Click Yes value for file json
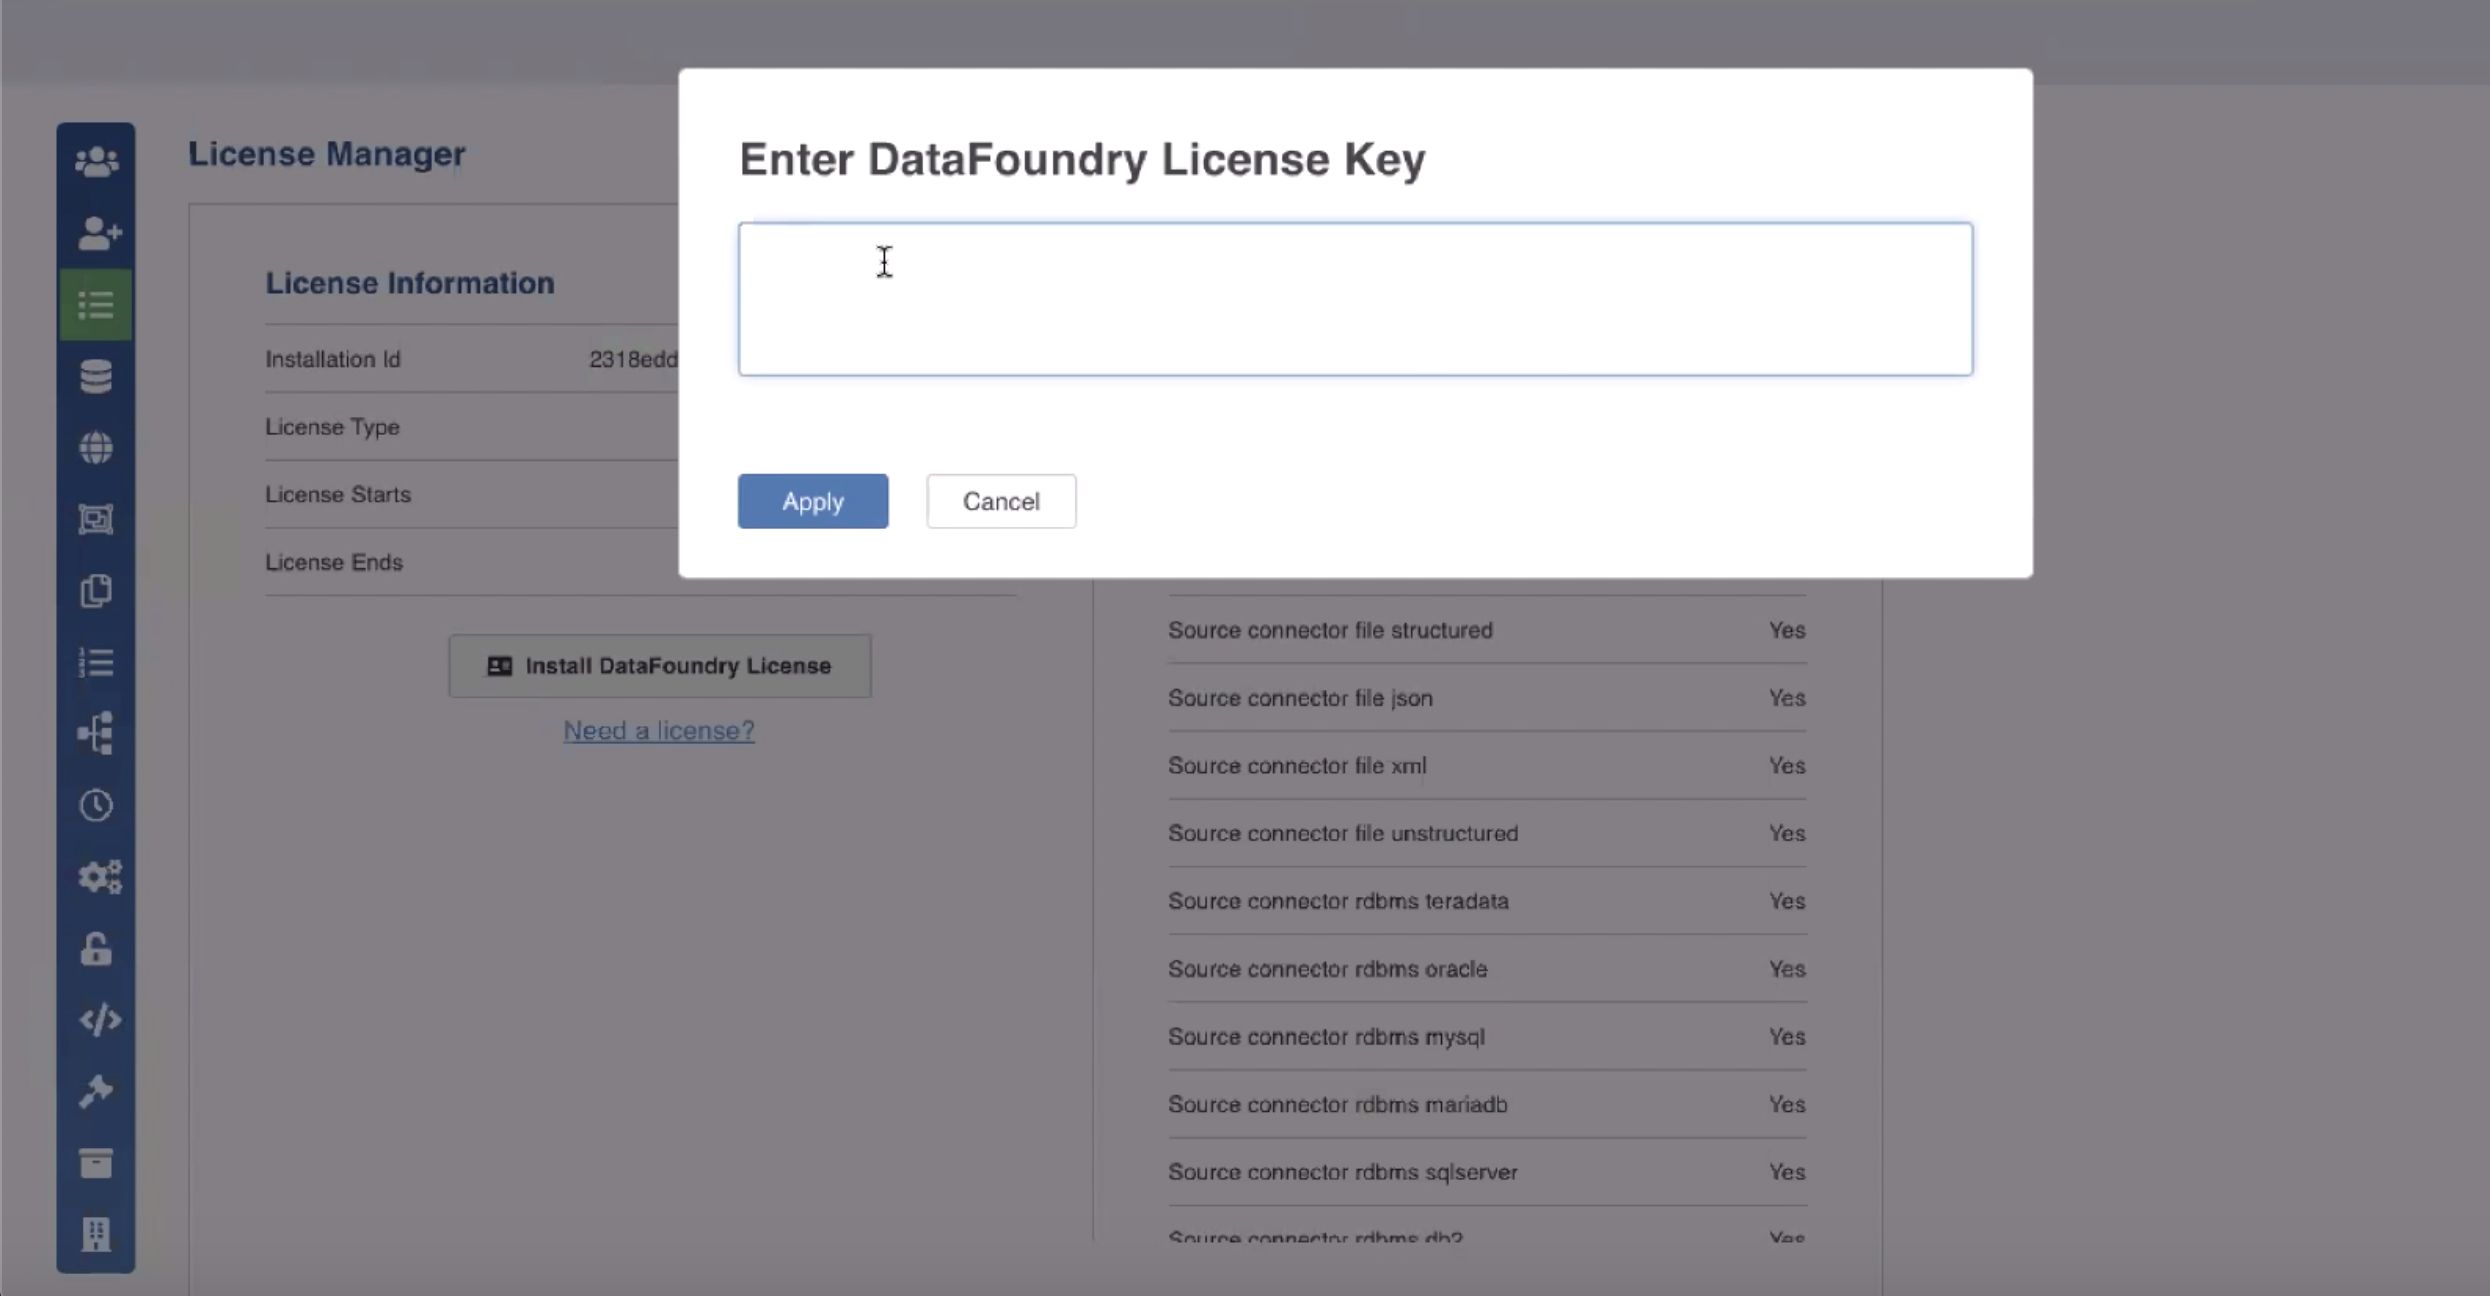Screen dimensions: 2490x1296 click(1787, 698)
